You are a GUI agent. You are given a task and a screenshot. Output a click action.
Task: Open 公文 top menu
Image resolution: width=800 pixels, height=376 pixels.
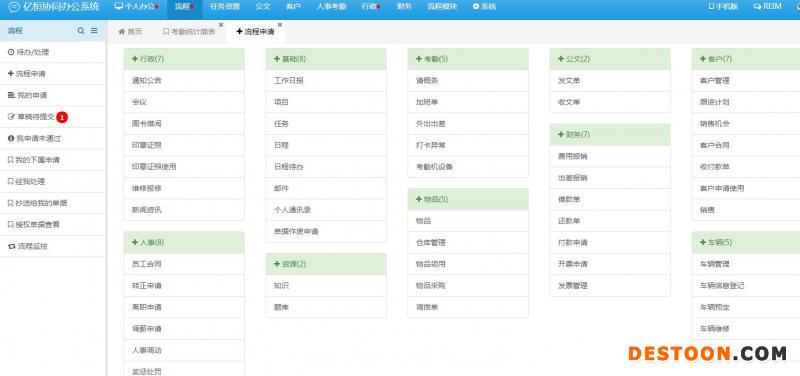click(x=263, y=7)
